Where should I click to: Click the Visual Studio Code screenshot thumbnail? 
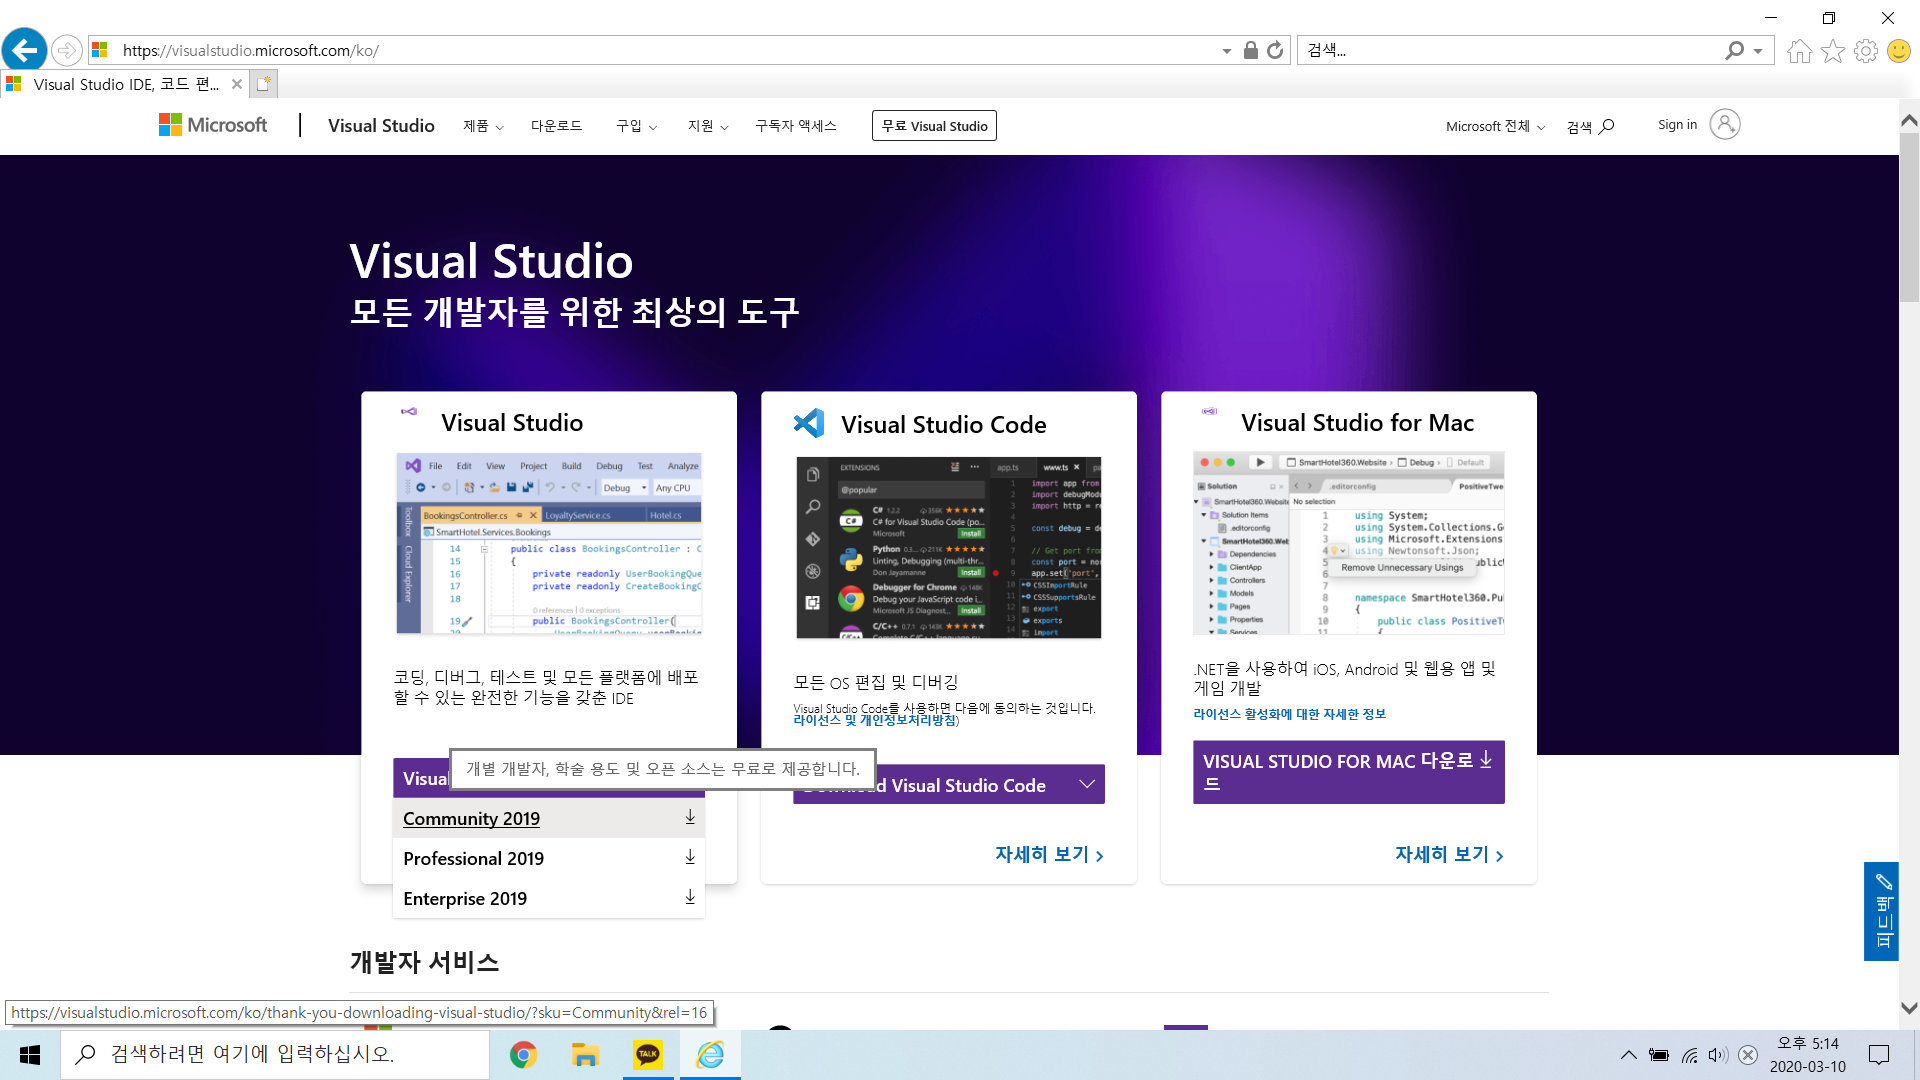coord(948,548)
